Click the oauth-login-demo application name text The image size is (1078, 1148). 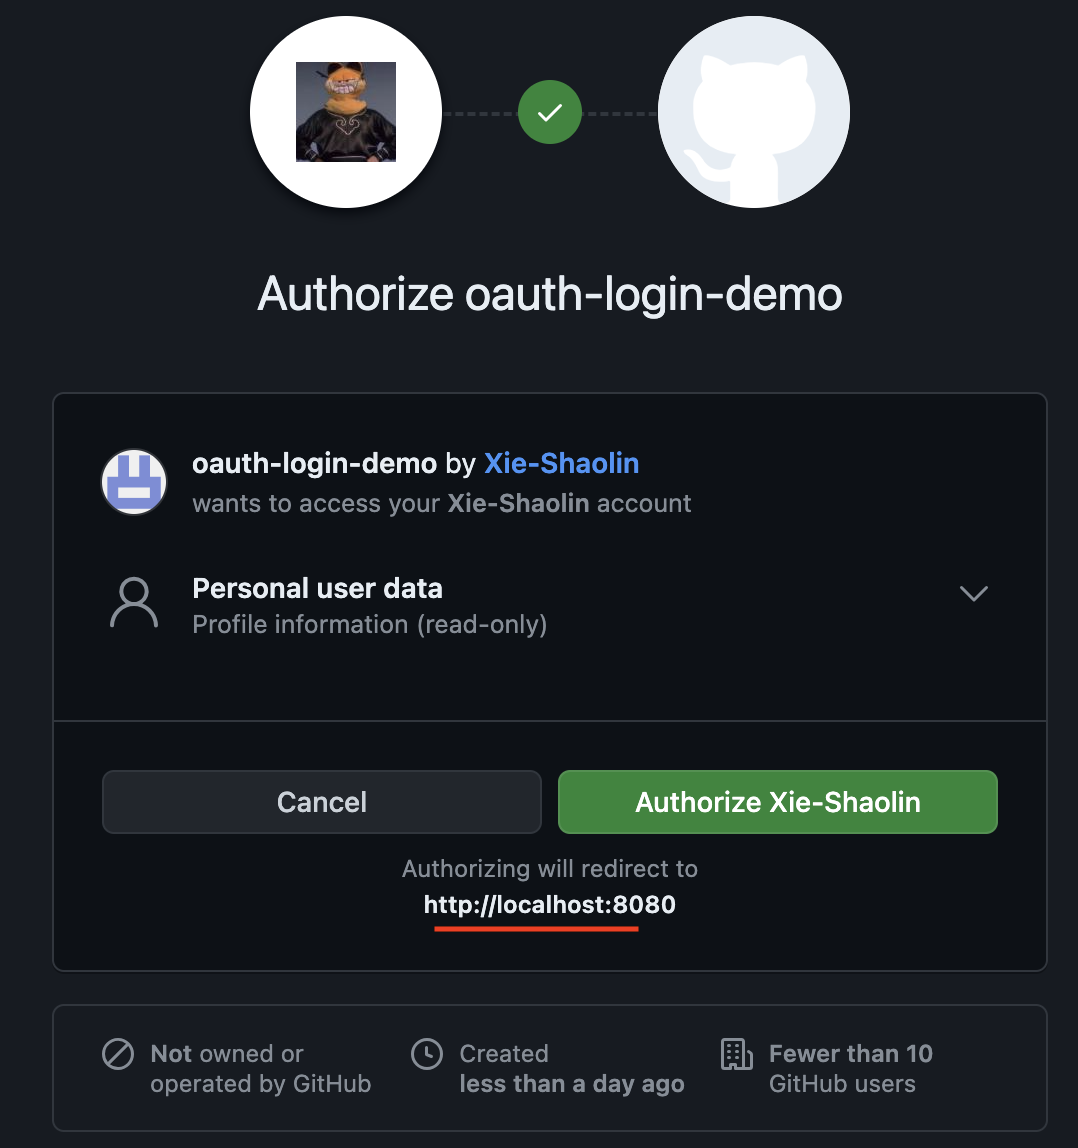click(315, 463)
